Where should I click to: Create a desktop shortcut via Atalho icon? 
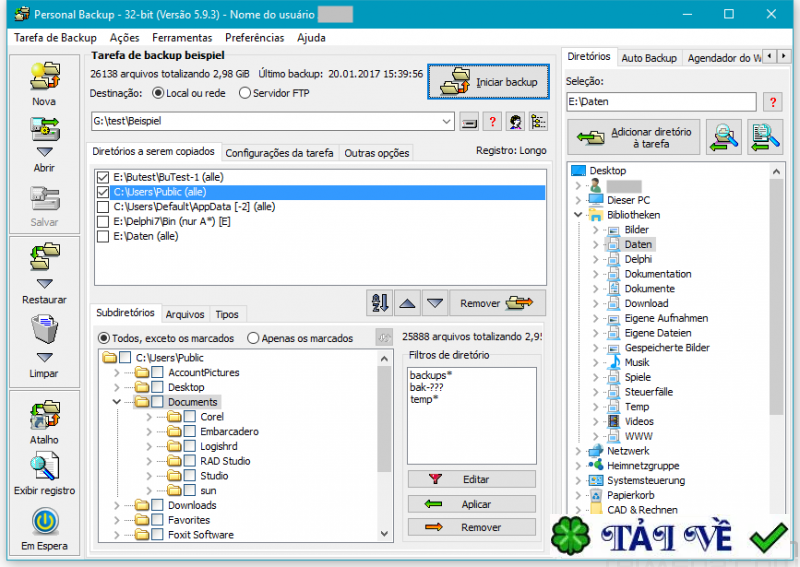44,414
